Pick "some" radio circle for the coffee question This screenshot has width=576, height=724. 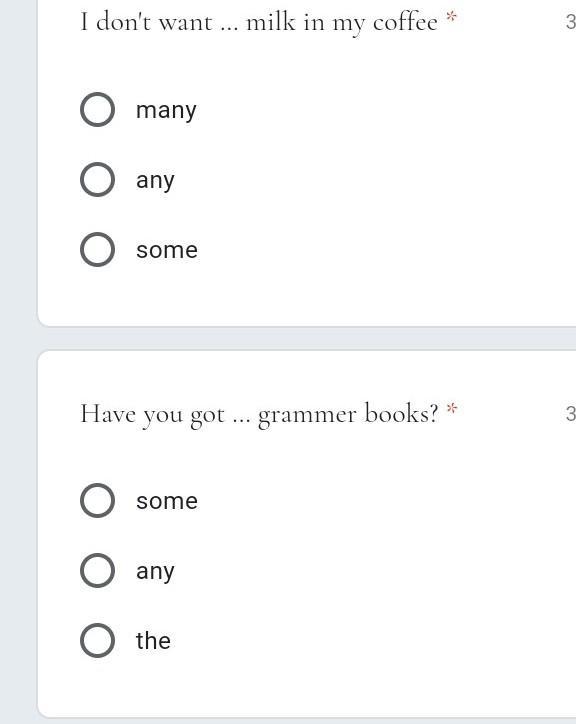pyautogui.click(x=97, y=249)
